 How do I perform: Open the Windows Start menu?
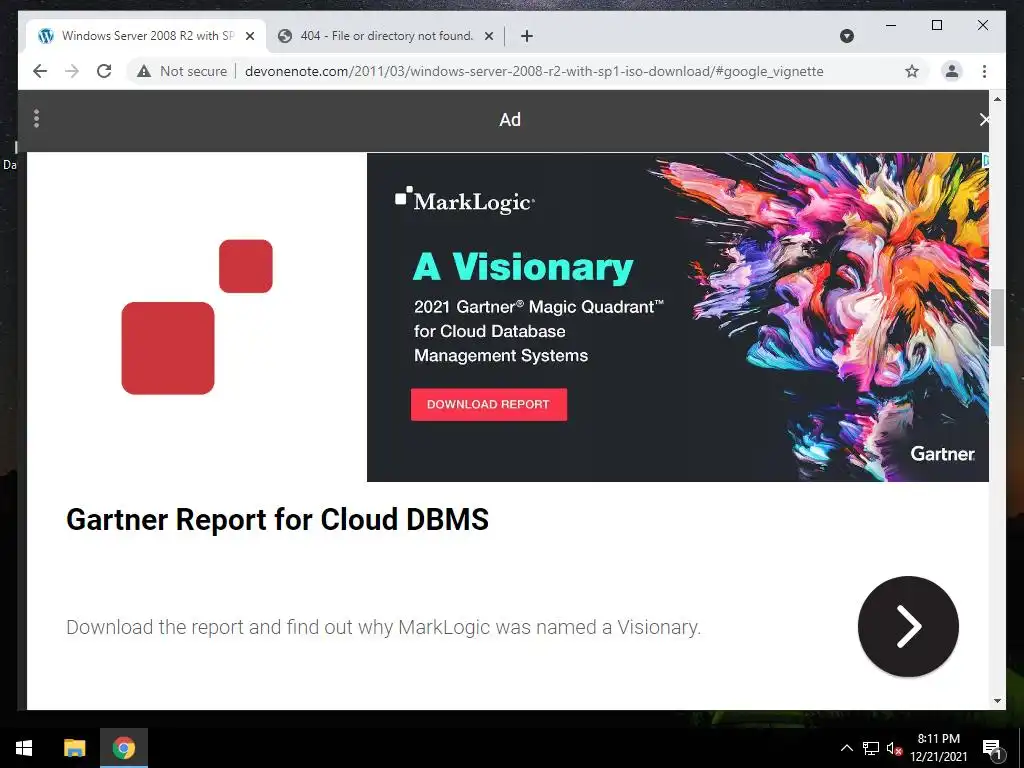[x=24, y=748]
